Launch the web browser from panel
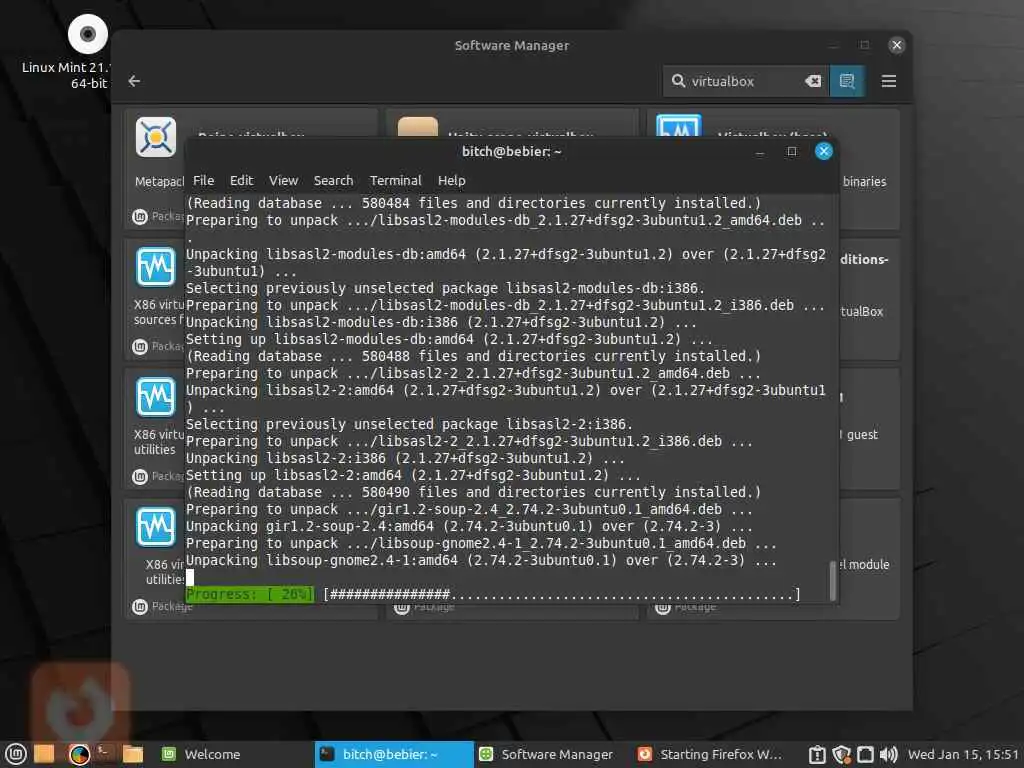Screen dimensions: 1024x768 pos(80,754)
